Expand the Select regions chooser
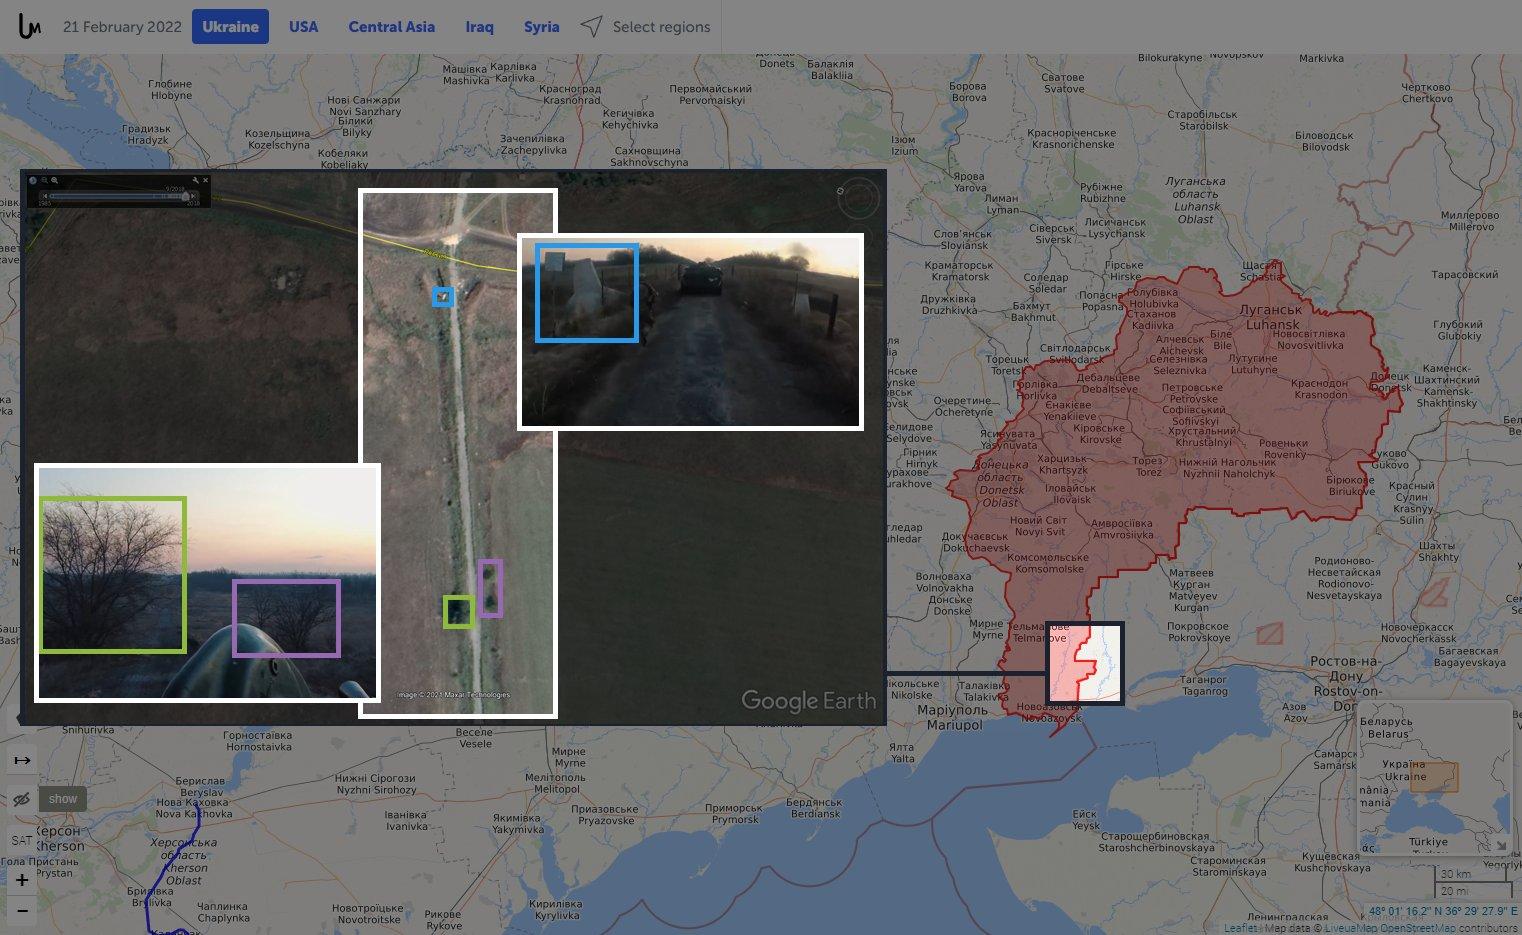Image resolution: width=1522 pixels, height=935 pixels. click(646, 27)
